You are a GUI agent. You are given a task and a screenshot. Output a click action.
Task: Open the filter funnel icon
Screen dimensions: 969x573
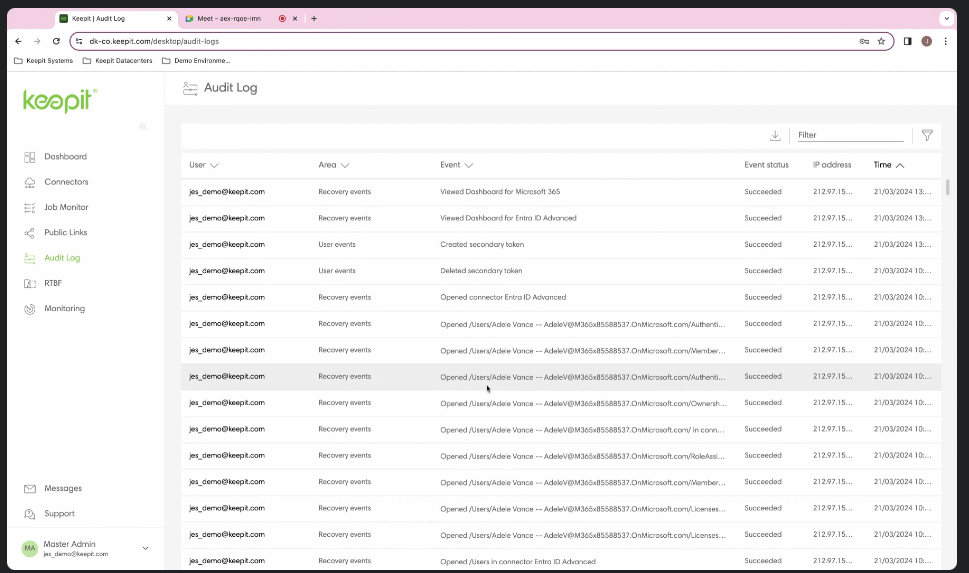927,135
